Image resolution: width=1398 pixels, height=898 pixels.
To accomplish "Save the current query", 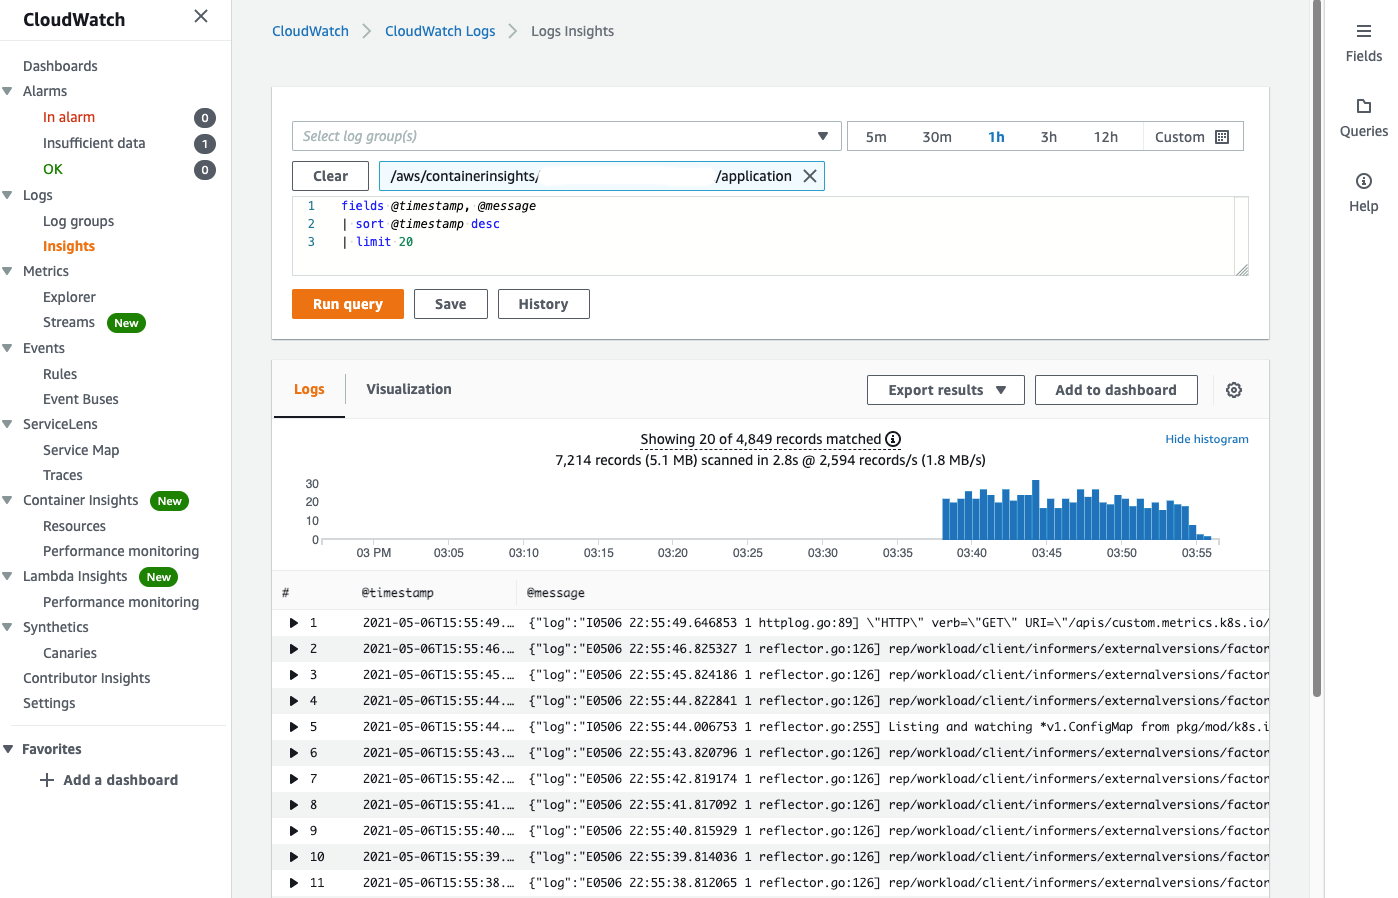I will click(x=451, y=304).
